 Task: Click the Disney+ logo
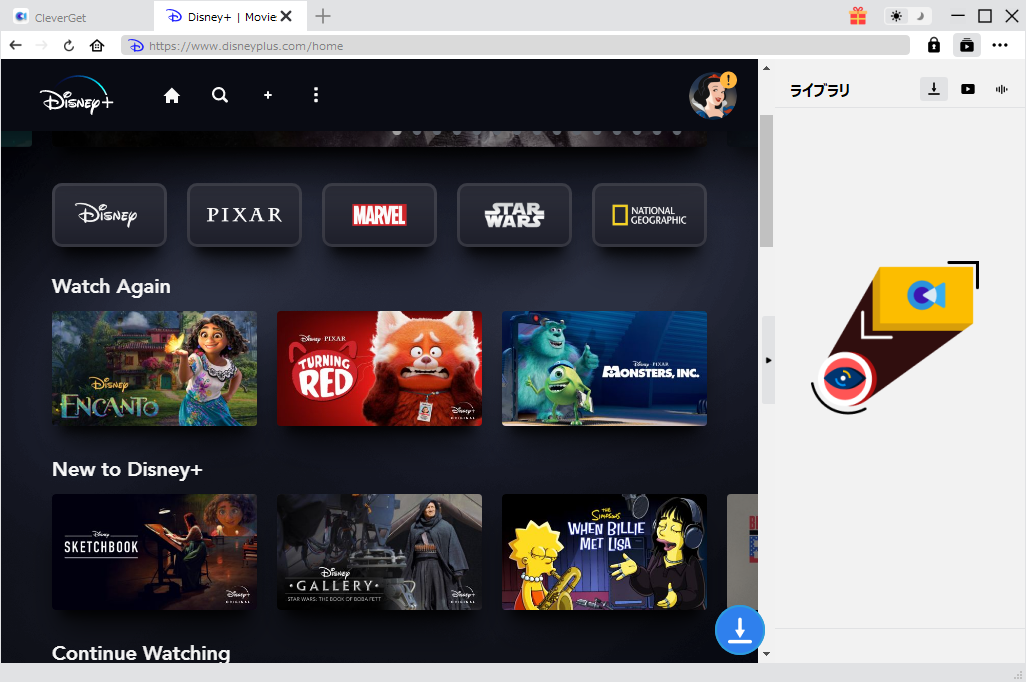tap(77, 96)
